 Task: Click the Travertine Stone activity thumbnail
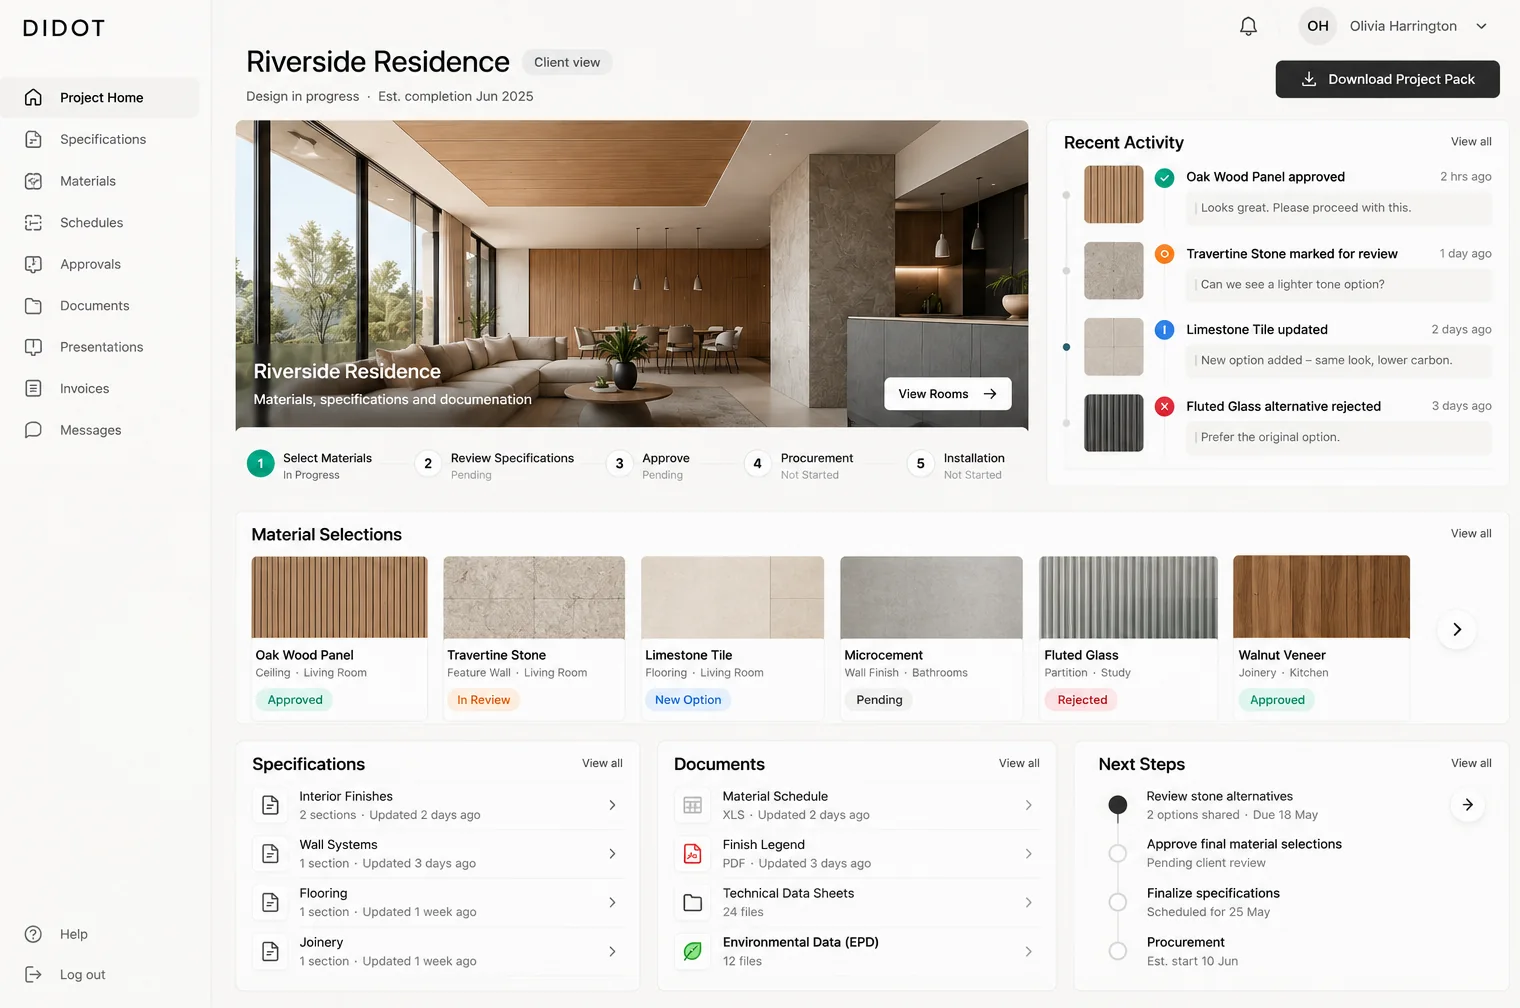pyautogui.click(x=1113, y=270)
